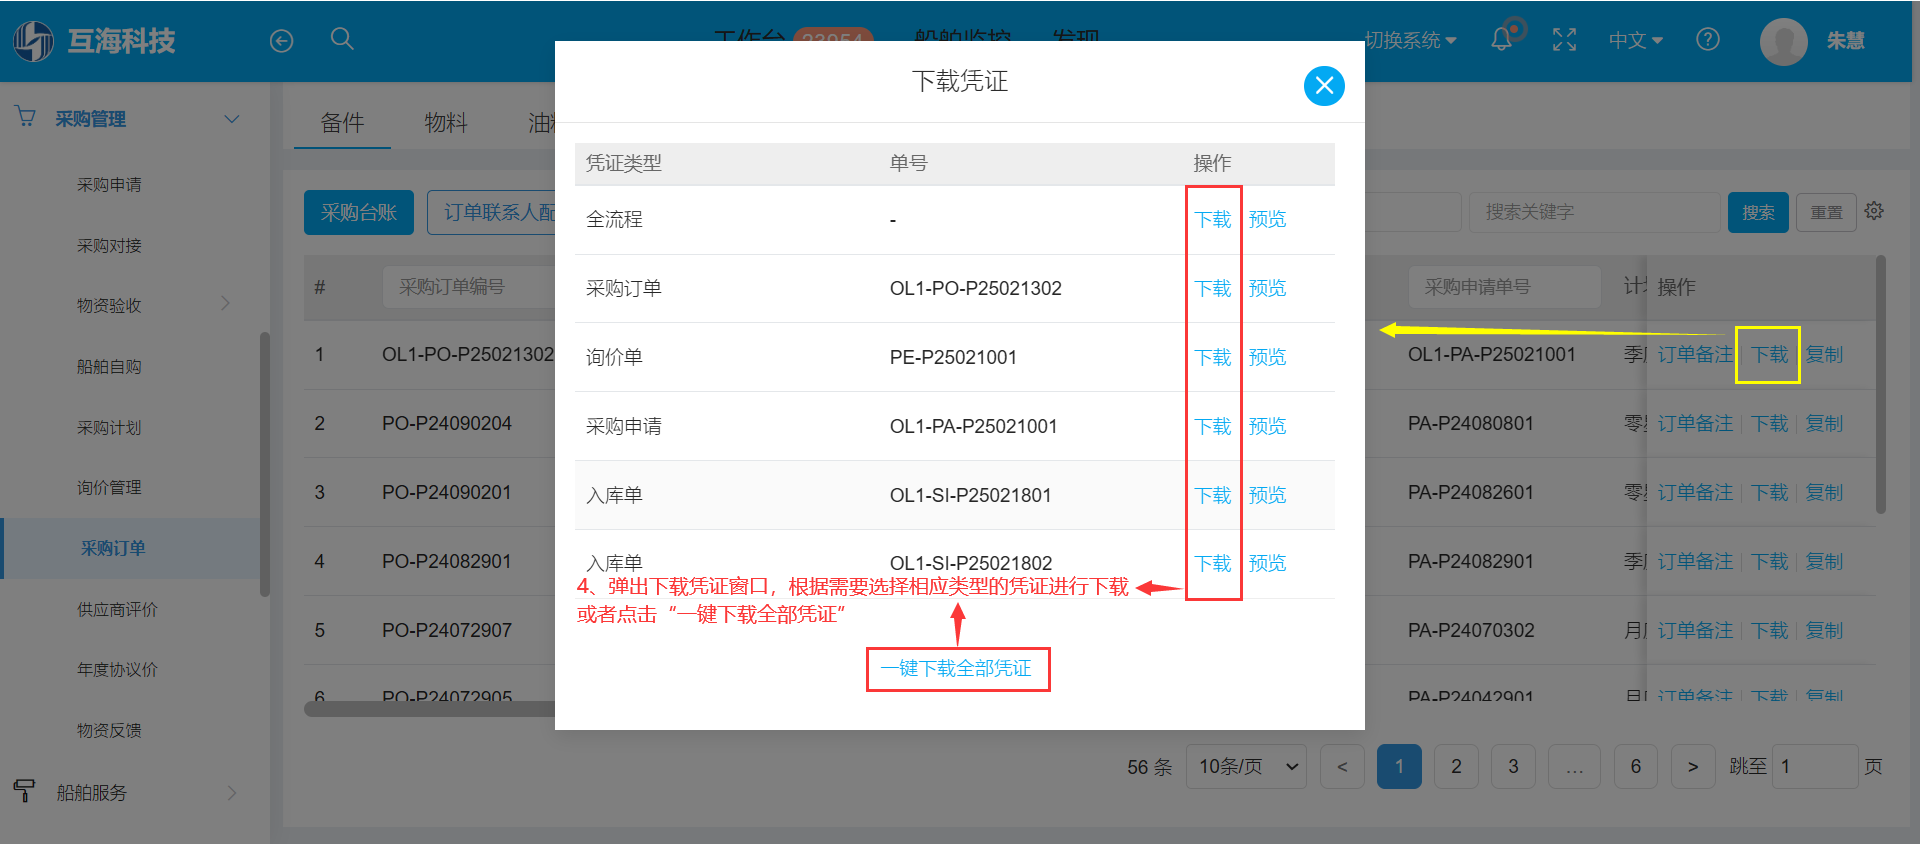The height and width of the screenshot is (844, 1920).
Task: Preview 询价单 PE-P25021001 voucher
Action: [1267, 357]
